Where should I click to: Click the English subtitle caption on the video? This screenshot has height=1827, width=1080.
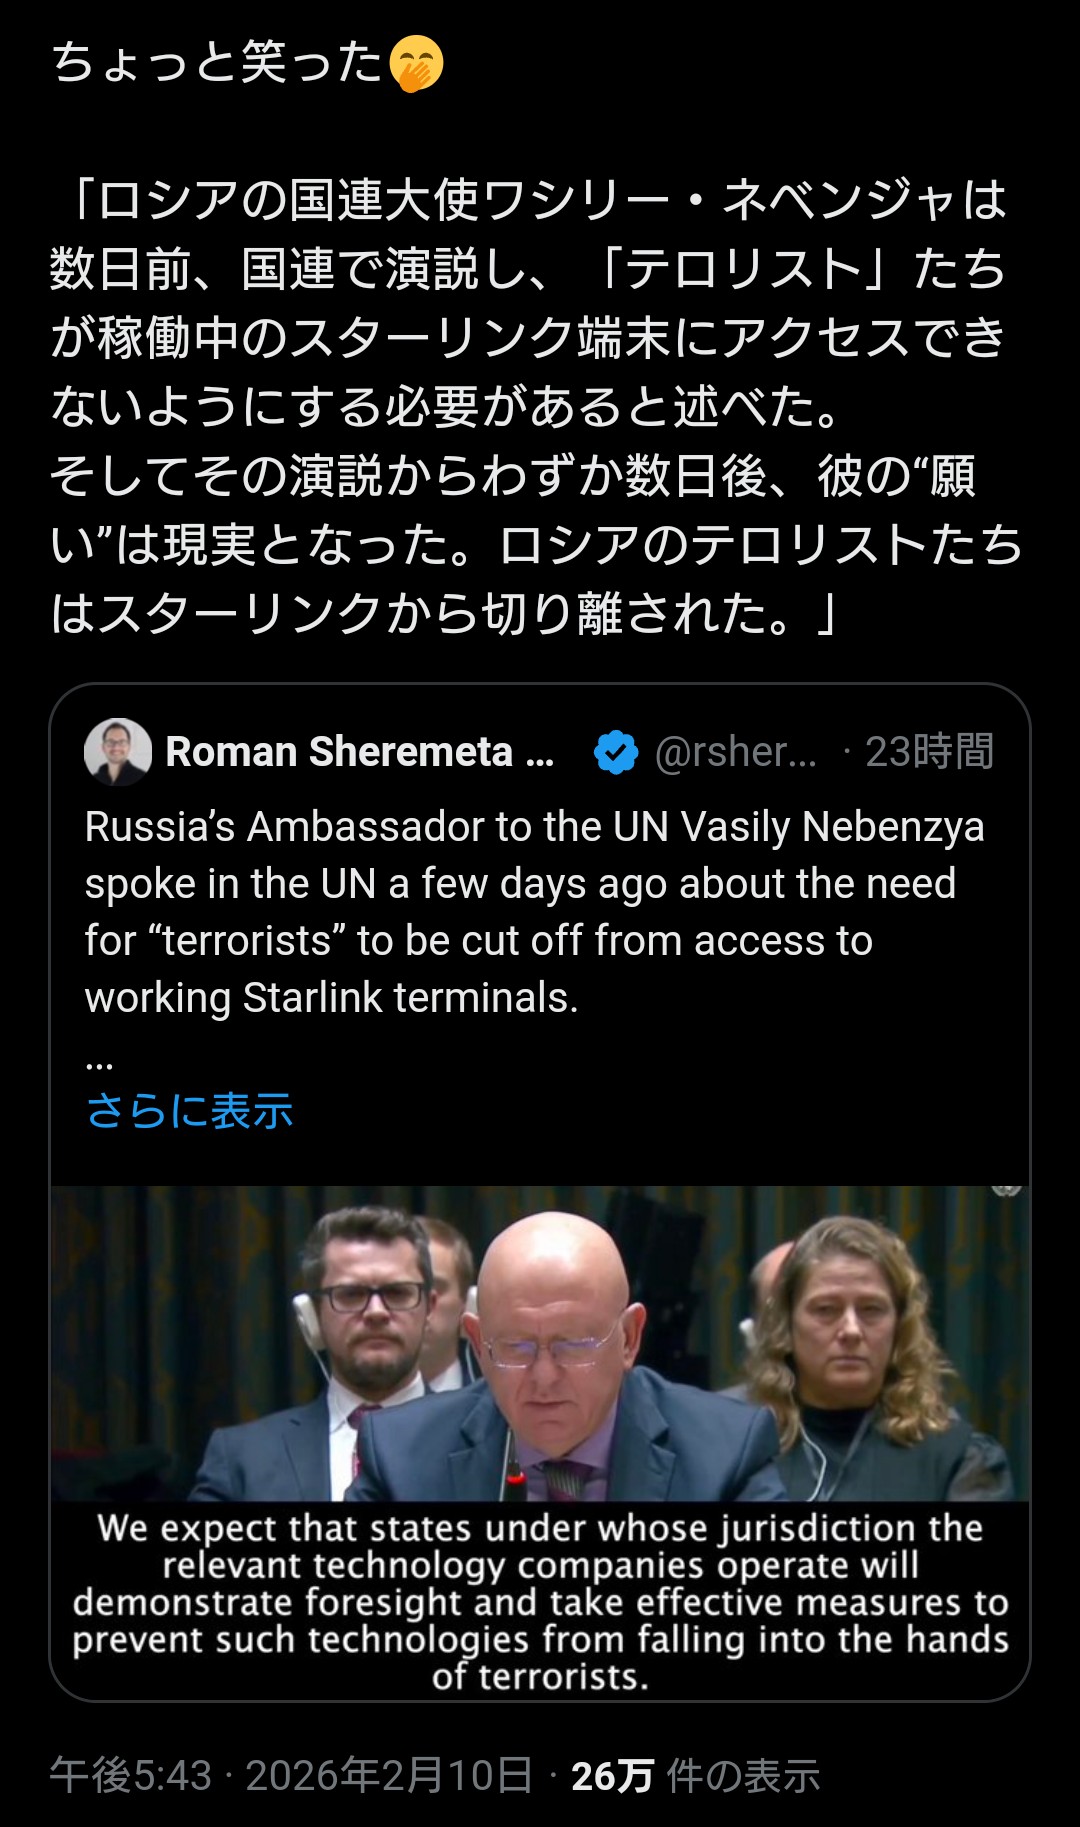click(540, 1602)
